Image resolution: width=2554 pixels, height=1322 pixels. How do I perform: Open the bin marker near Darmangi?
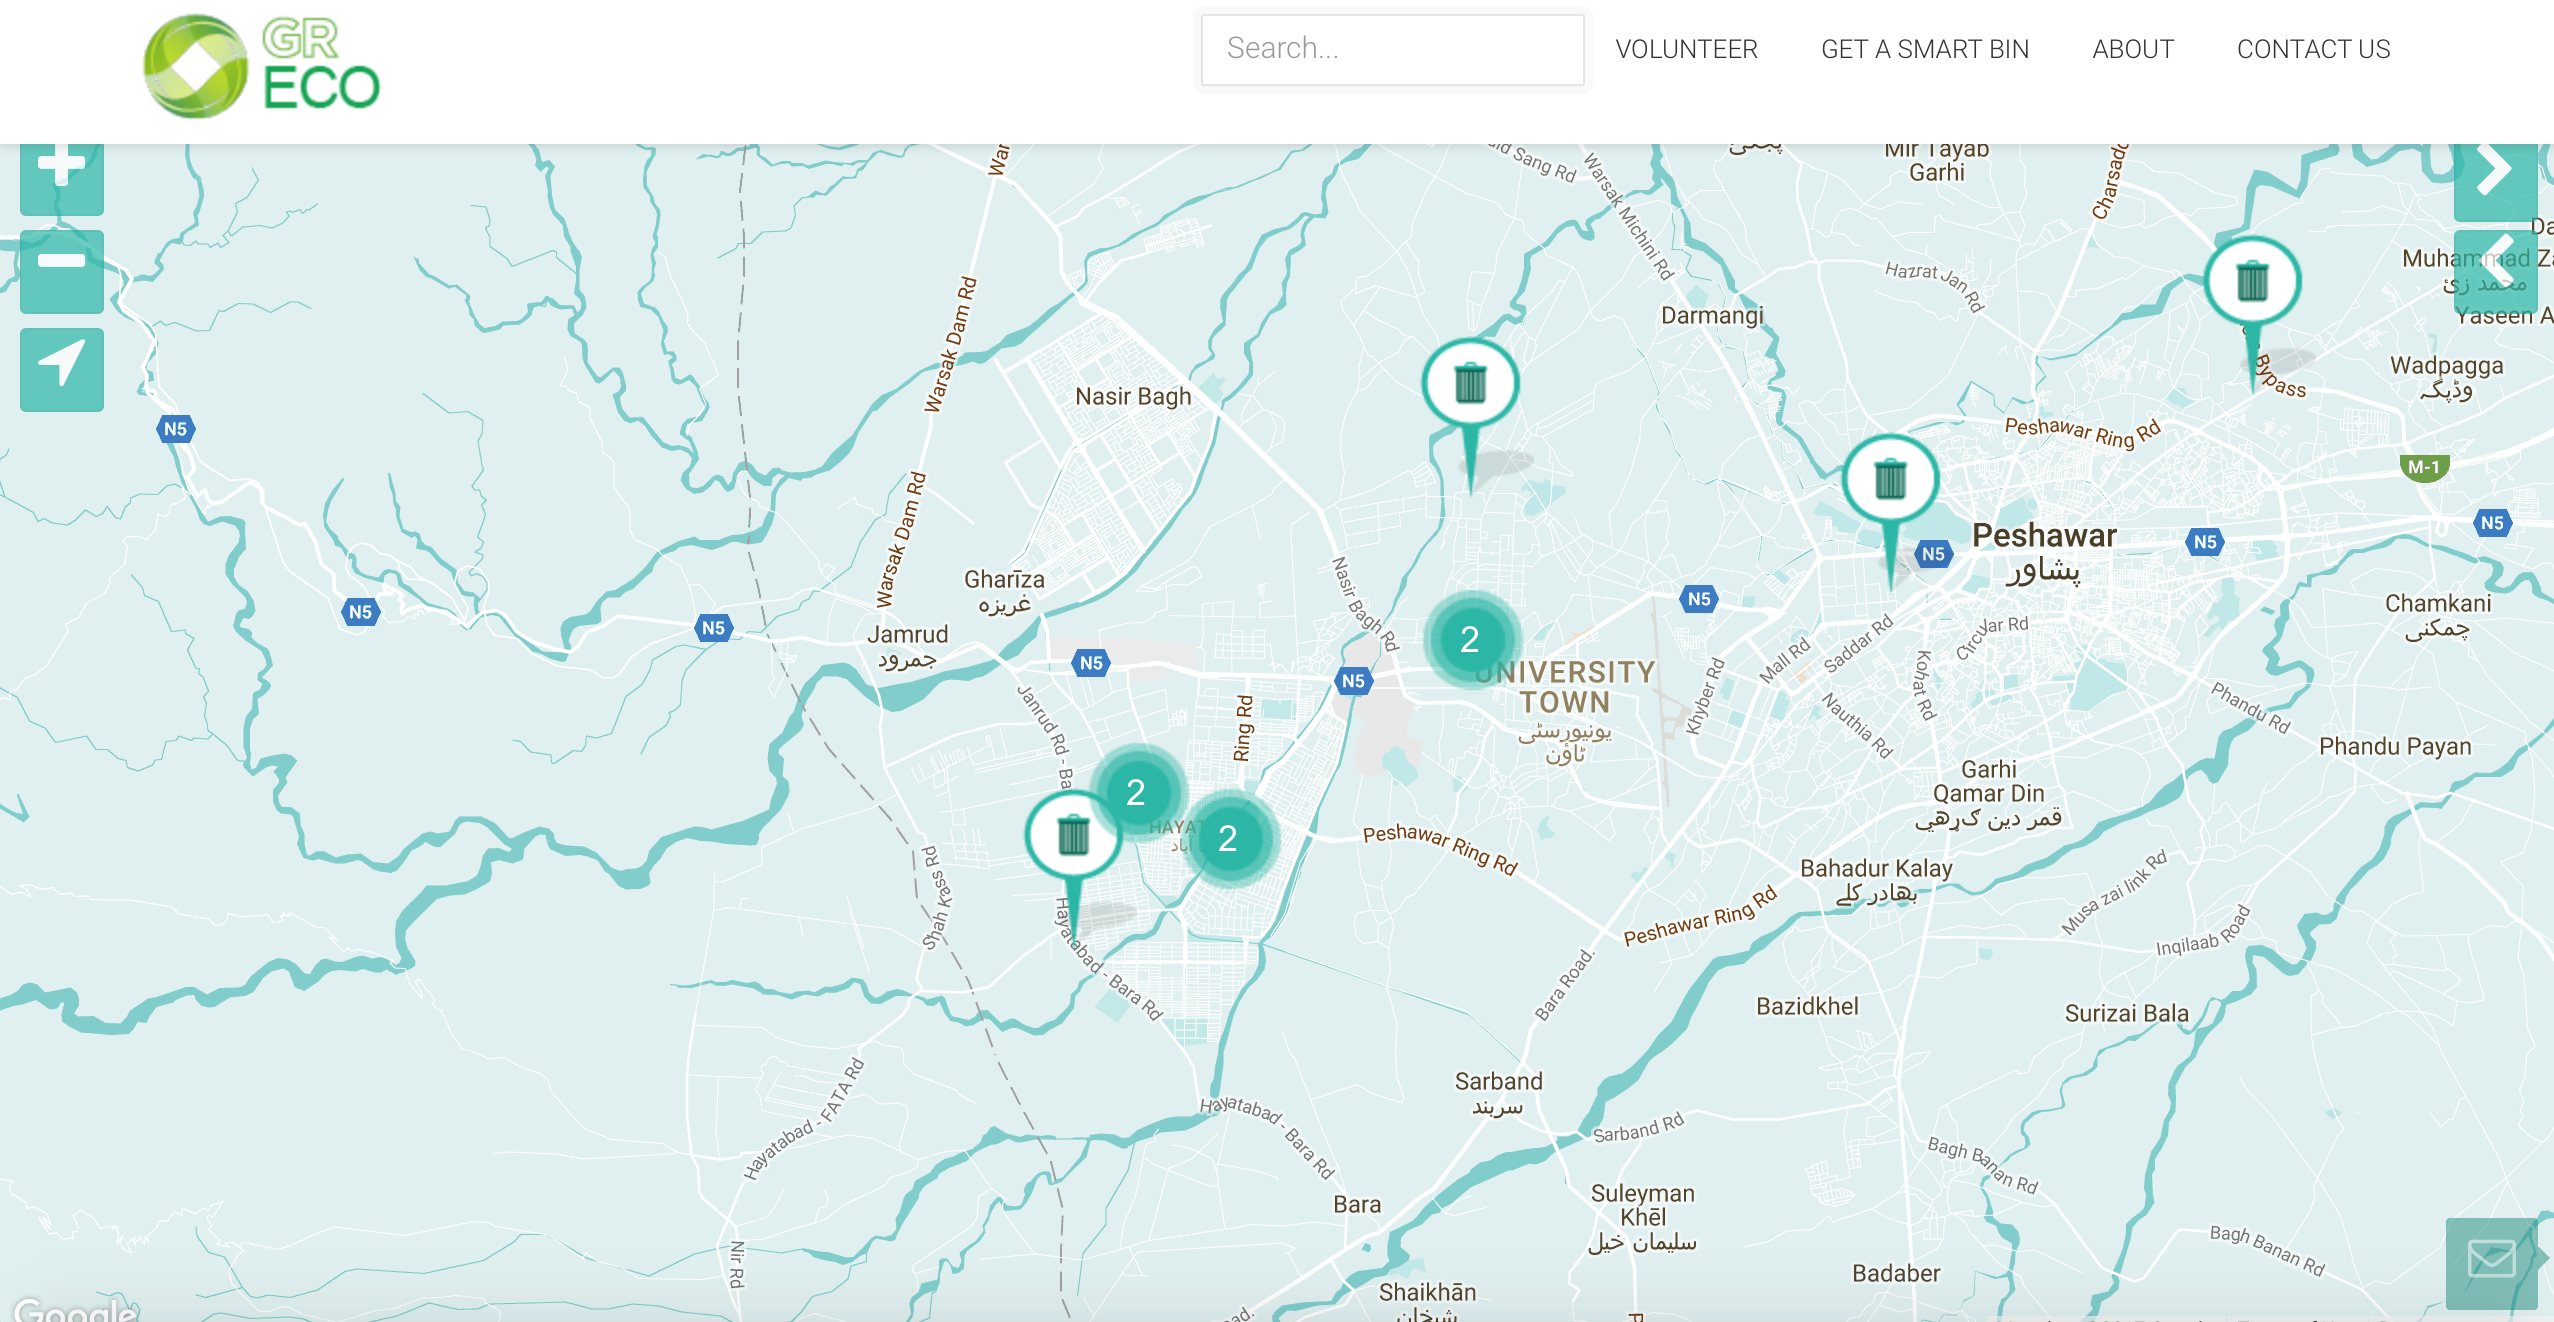[1470, 385]
